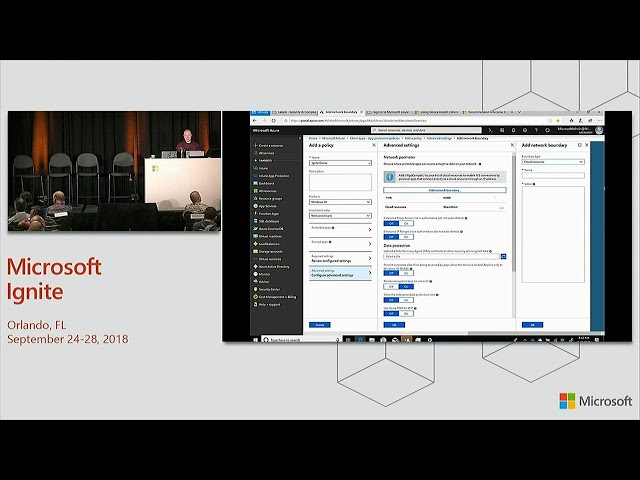Open App Services from the sidebar

pyautogui.click(x=265, y=206)
